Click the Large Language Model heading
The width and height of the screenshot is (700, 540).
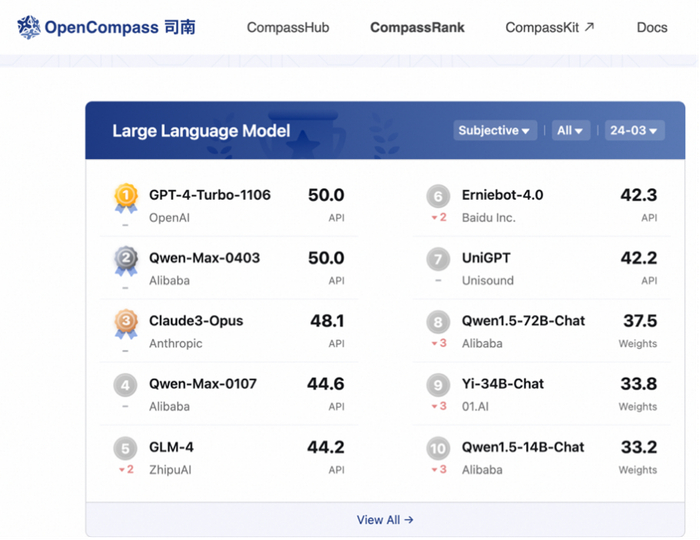click(201, 131)
